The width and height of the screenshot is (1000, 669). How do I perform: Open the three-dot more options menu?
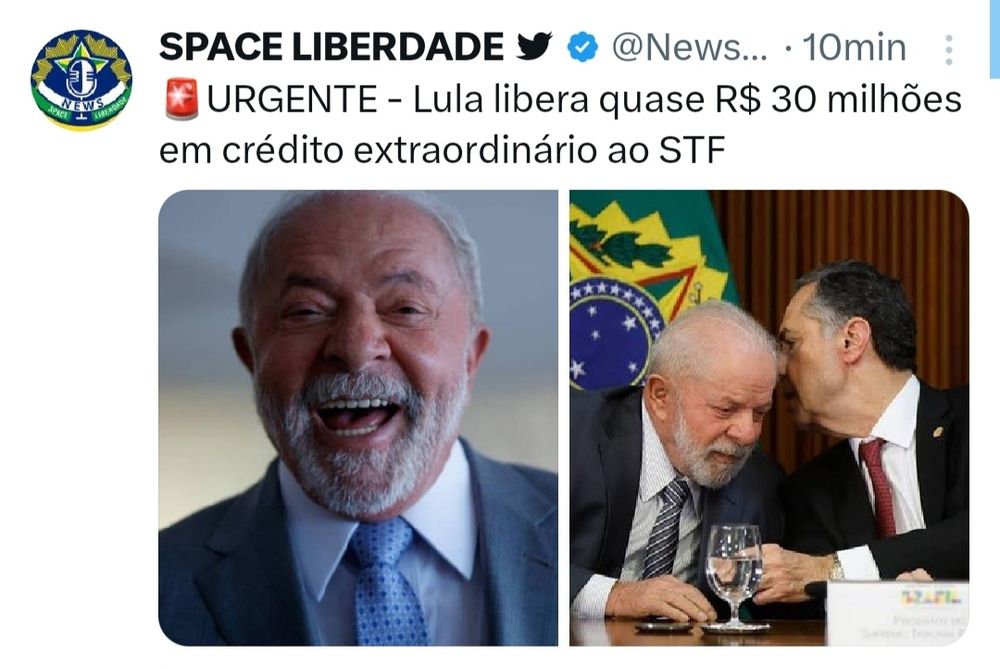point(948,49)
